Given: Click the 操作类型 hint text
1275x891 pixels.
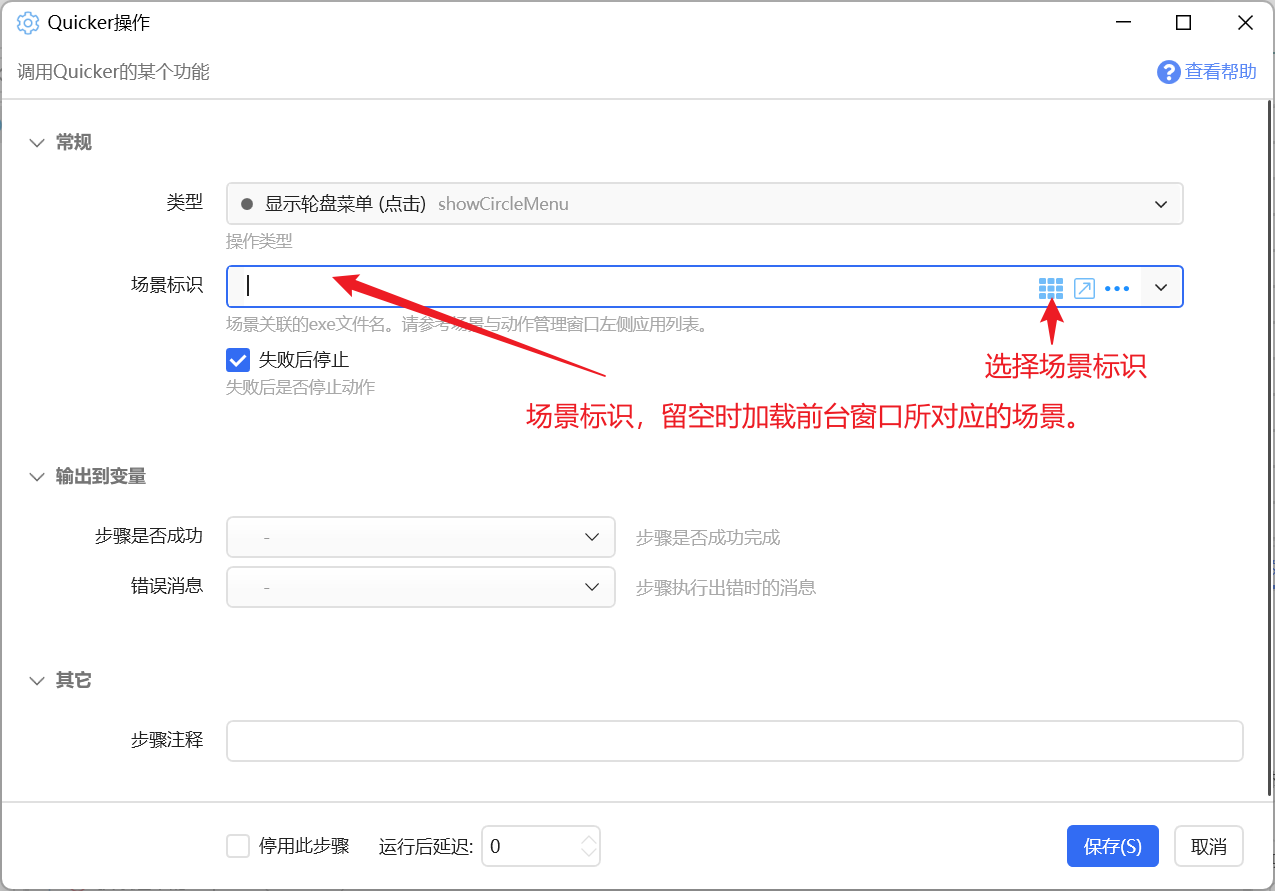Looking at the screenshot, I should pyautogui.click(x=259, y=242).
